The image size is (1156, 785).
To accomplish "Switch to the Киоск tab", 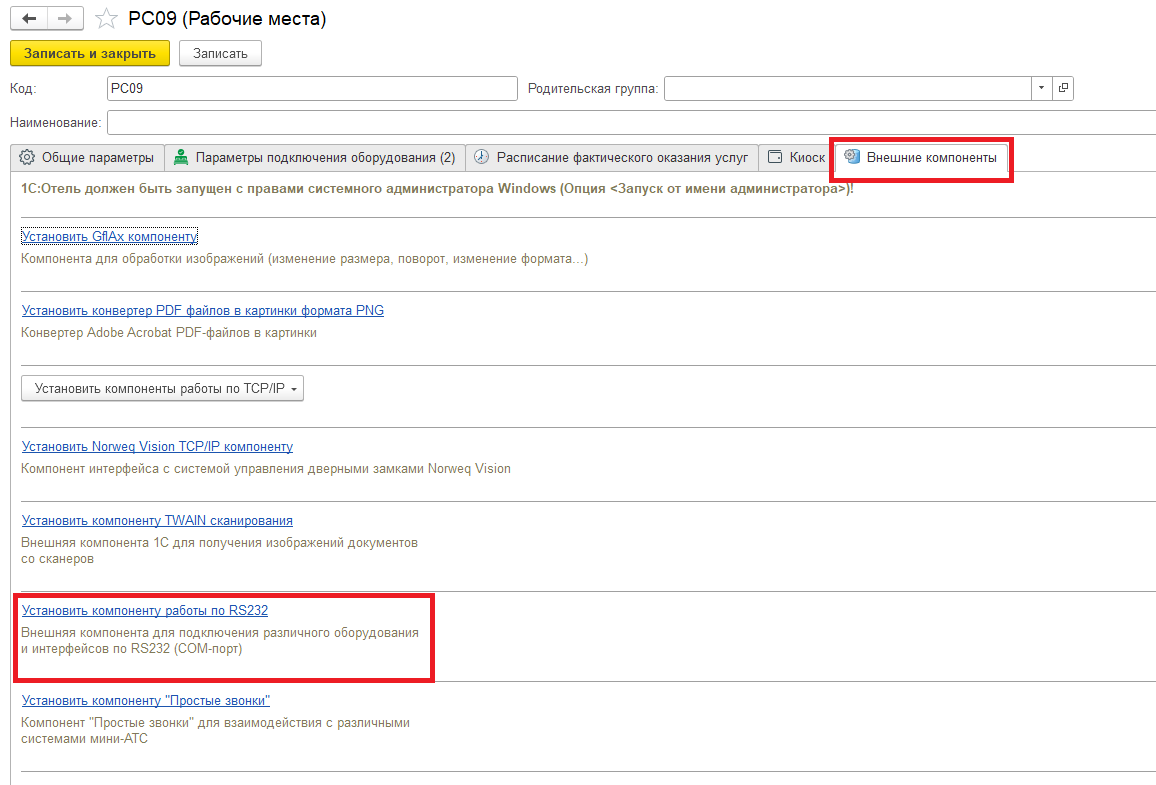I will [796, 158].
